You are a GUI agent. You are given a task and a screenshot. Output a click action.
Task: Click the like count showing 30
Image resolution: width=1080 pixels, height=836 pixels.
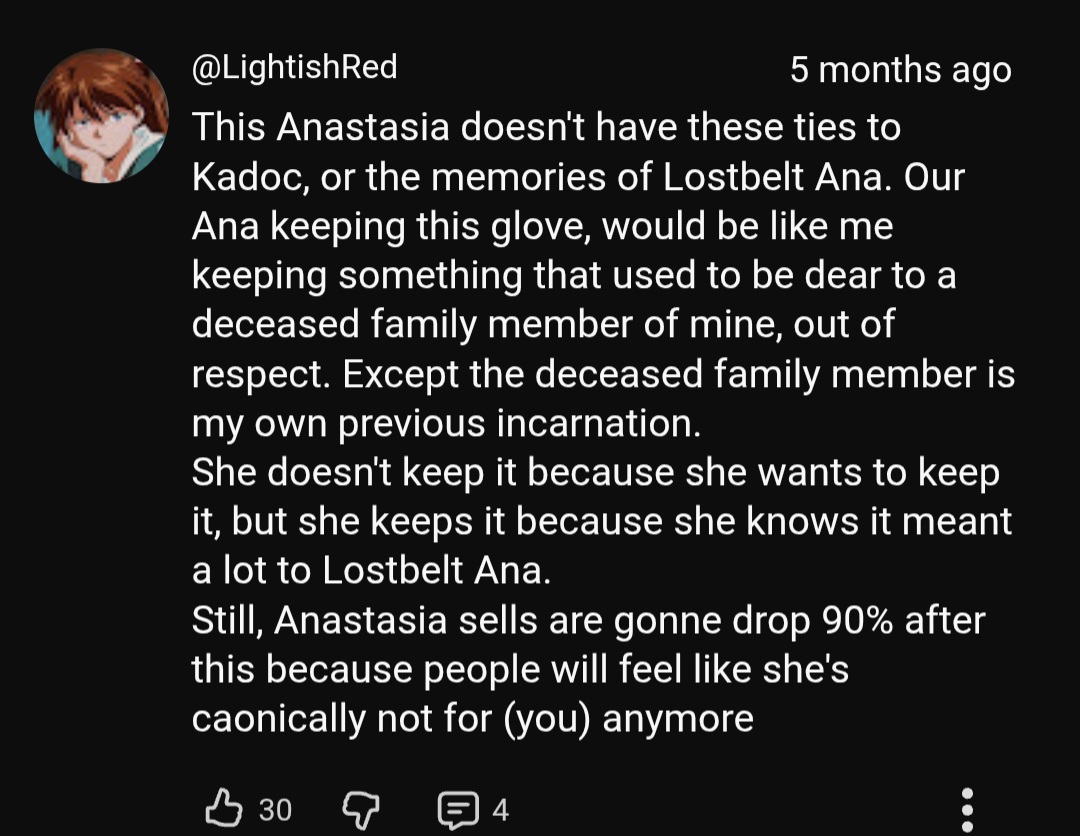coord(275,809)
